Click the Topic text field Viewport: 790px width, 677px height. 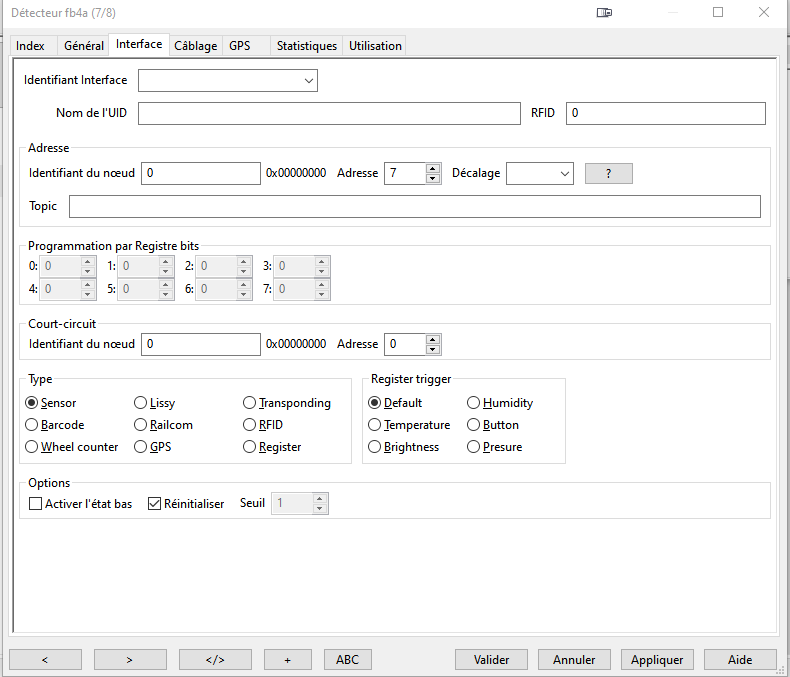click(414, 207)
